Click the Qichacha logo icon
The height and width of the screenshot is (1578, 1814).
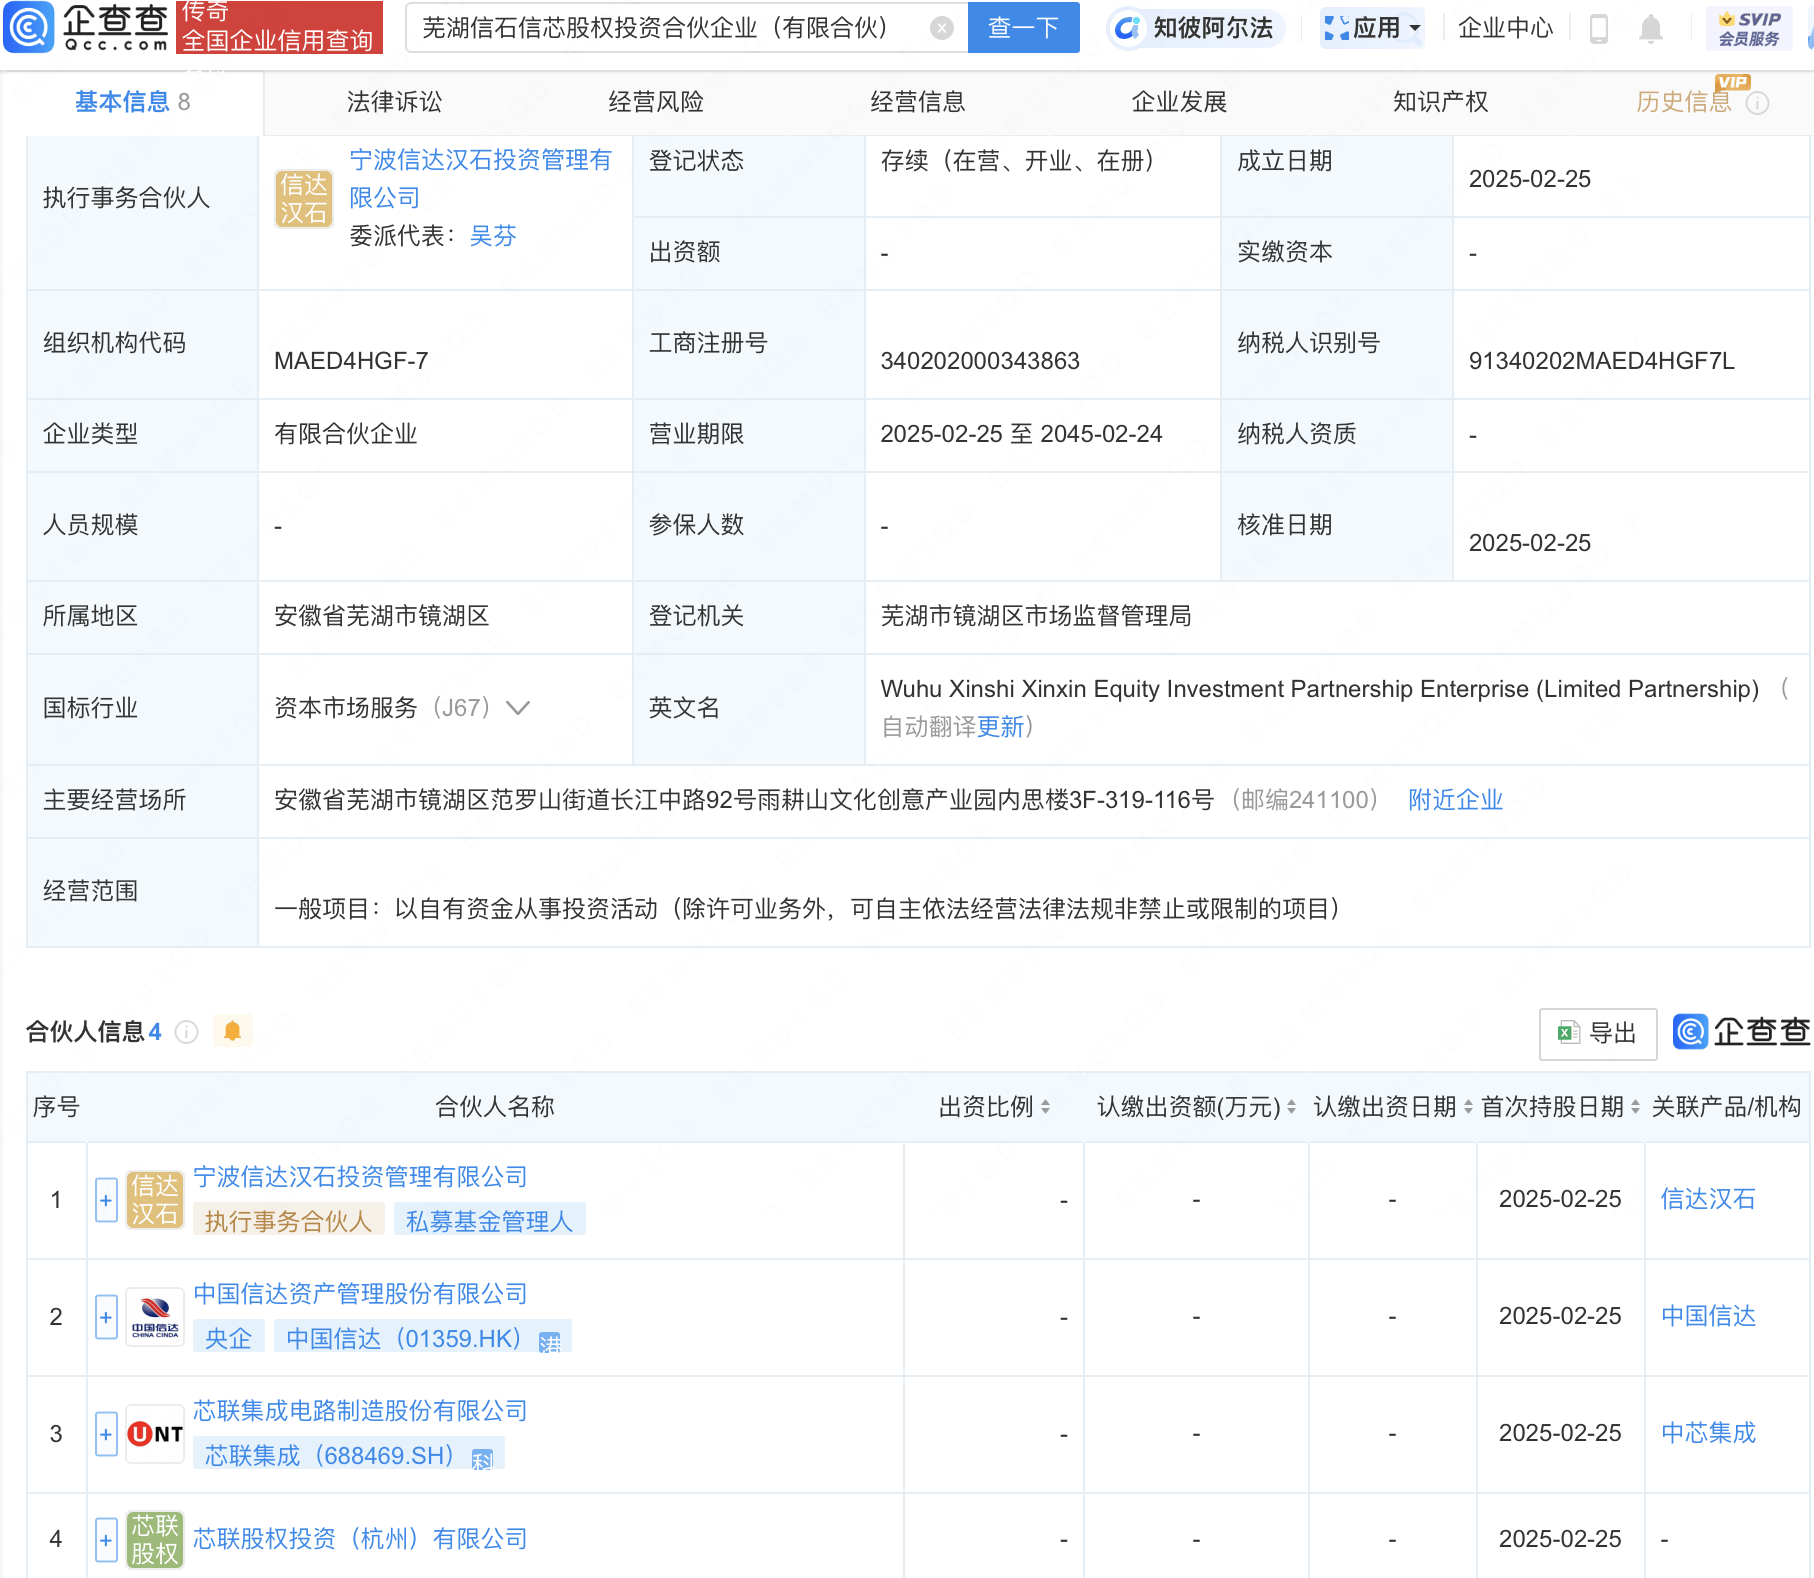28,27
